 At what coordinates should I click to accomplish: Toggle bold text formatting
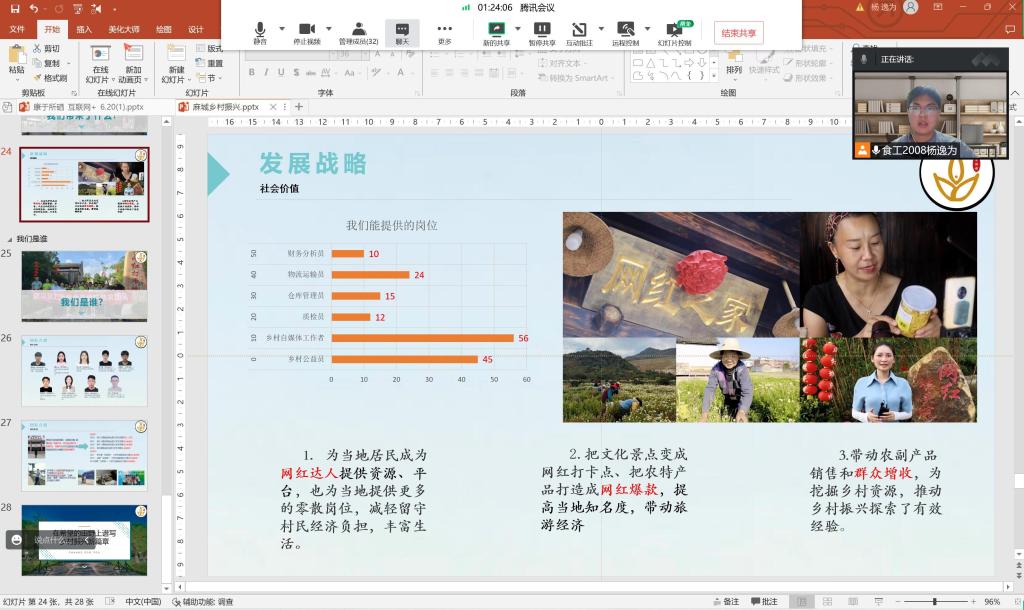click(251, 72)
